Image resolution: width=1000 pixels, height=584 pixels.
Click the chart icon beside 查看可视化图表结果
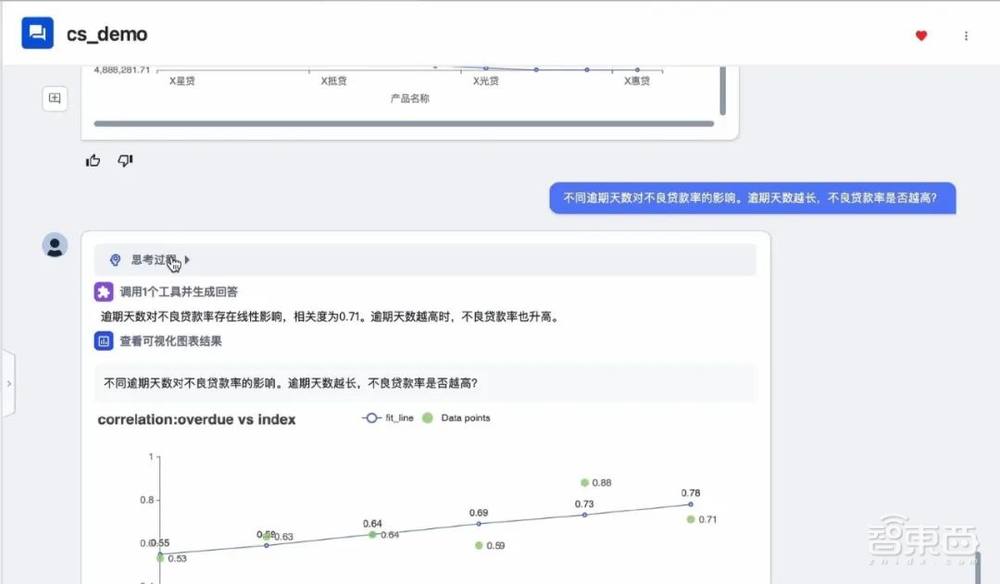[x=103, y=341]
